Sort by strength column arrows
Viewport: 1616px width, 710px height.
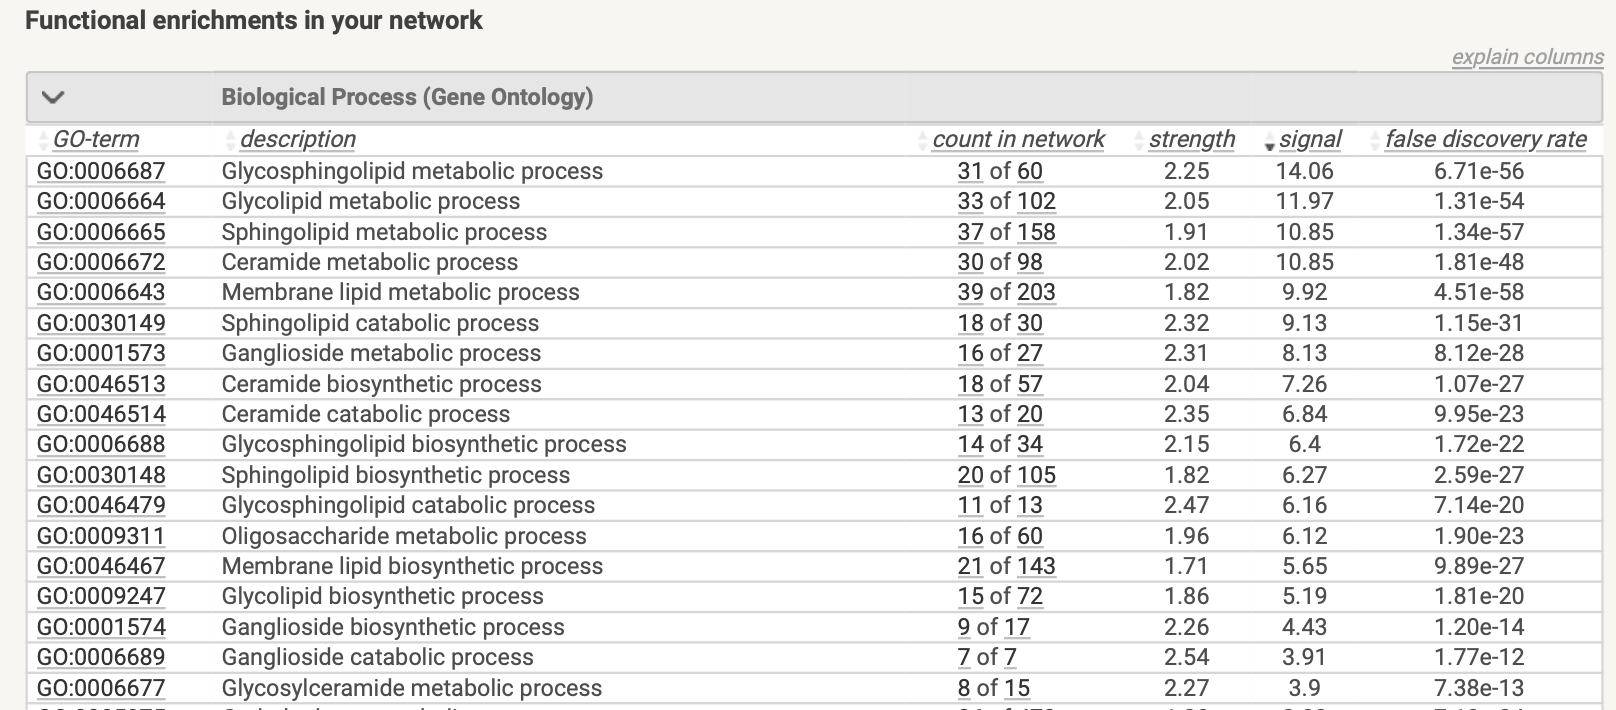[x=1140, y=140]
